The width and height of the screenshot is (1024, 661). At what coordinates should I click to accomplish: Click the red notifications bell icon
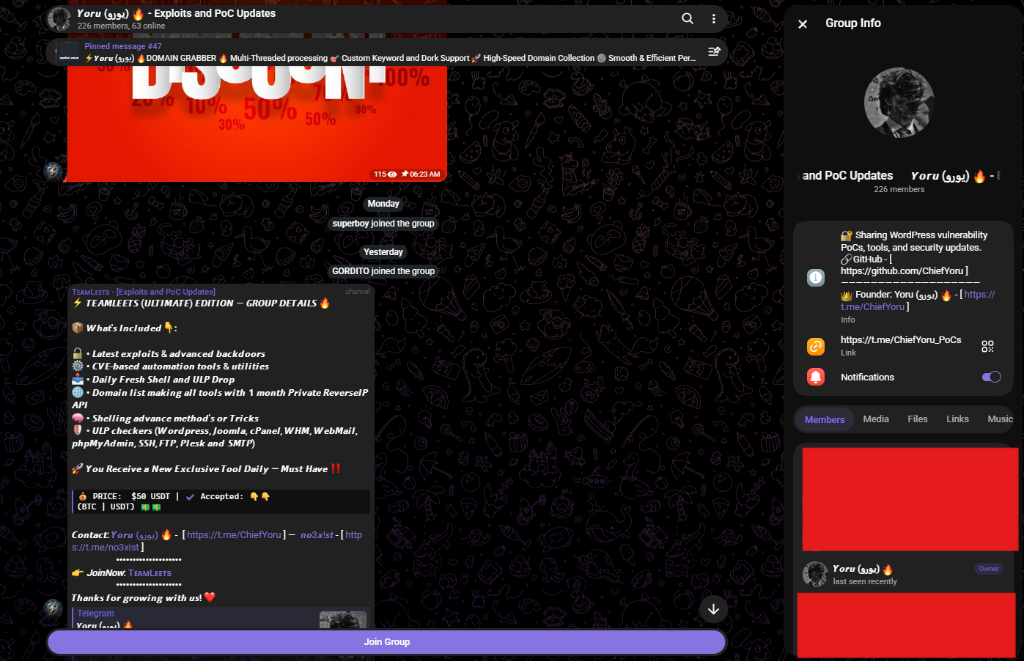click(x=816, y=377)
